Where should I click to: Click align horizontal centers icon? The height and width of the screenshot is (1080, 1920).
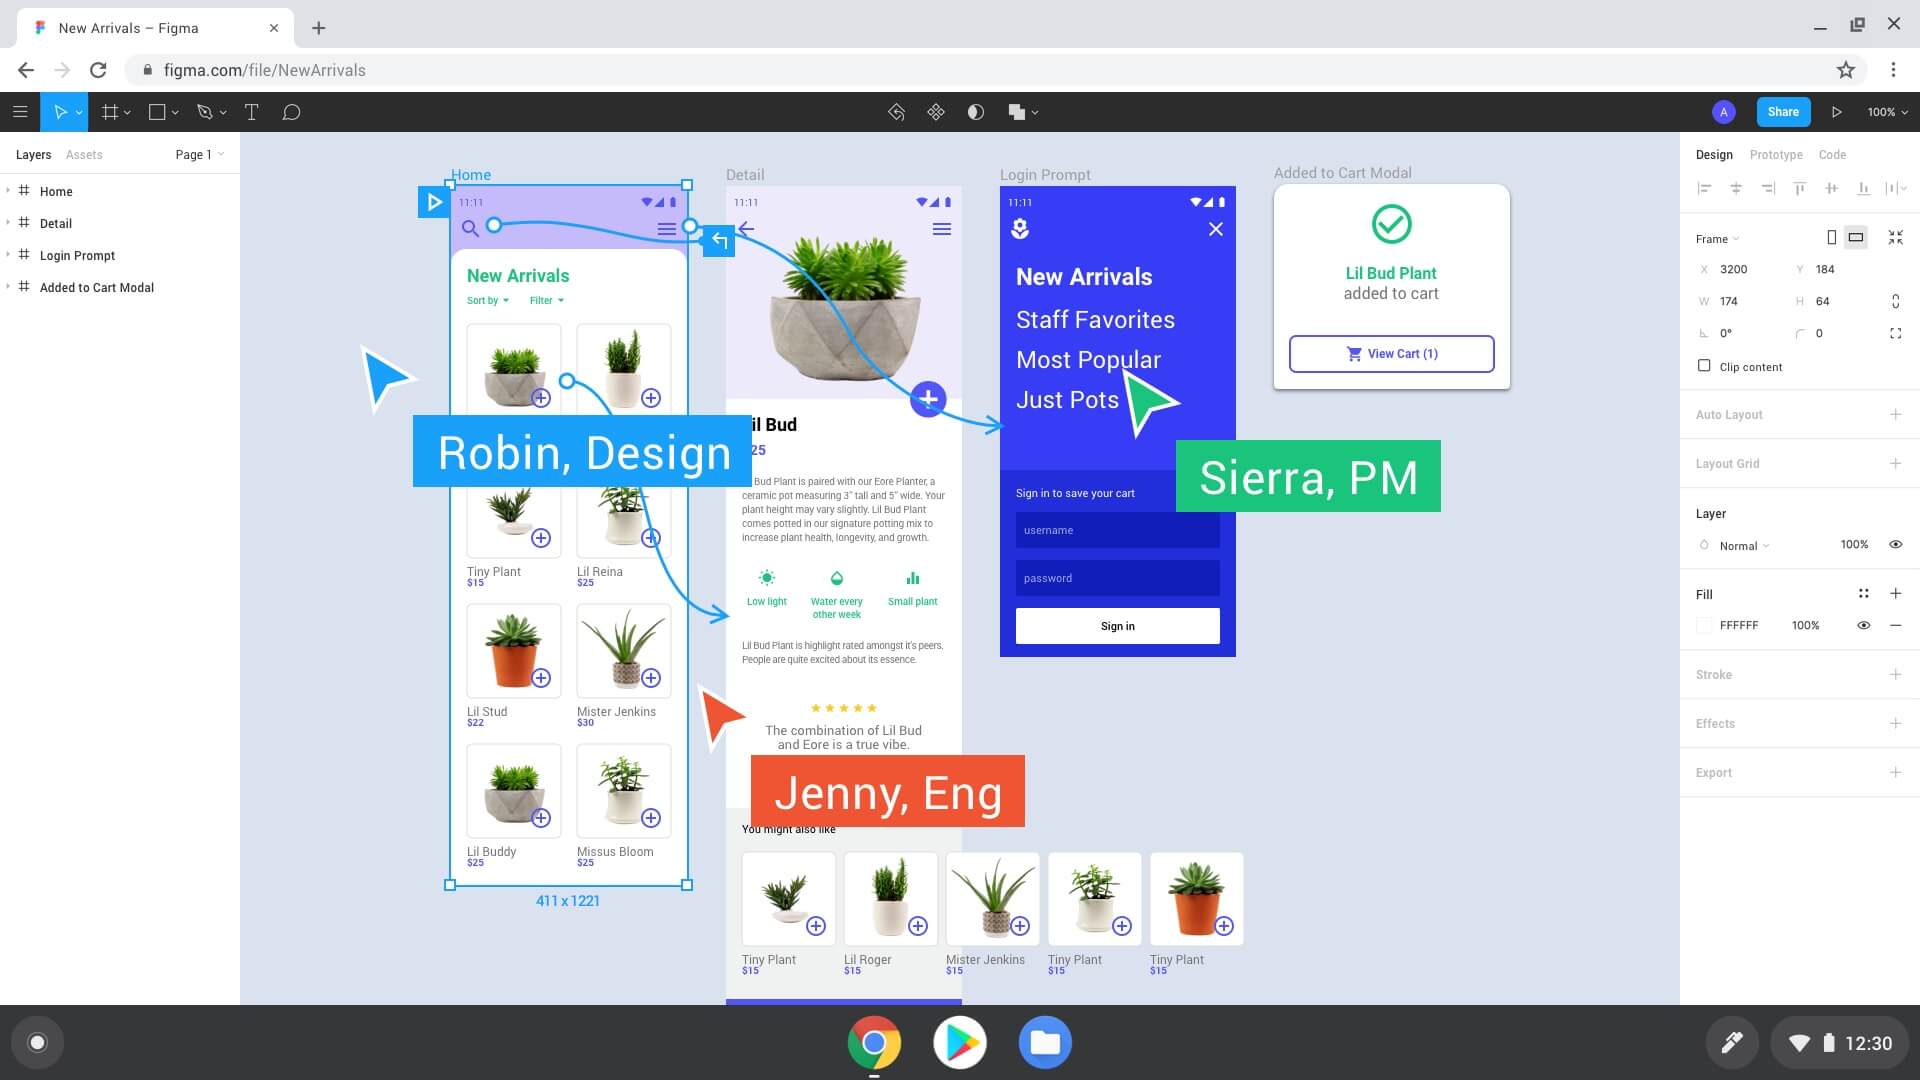(1736, 188)
